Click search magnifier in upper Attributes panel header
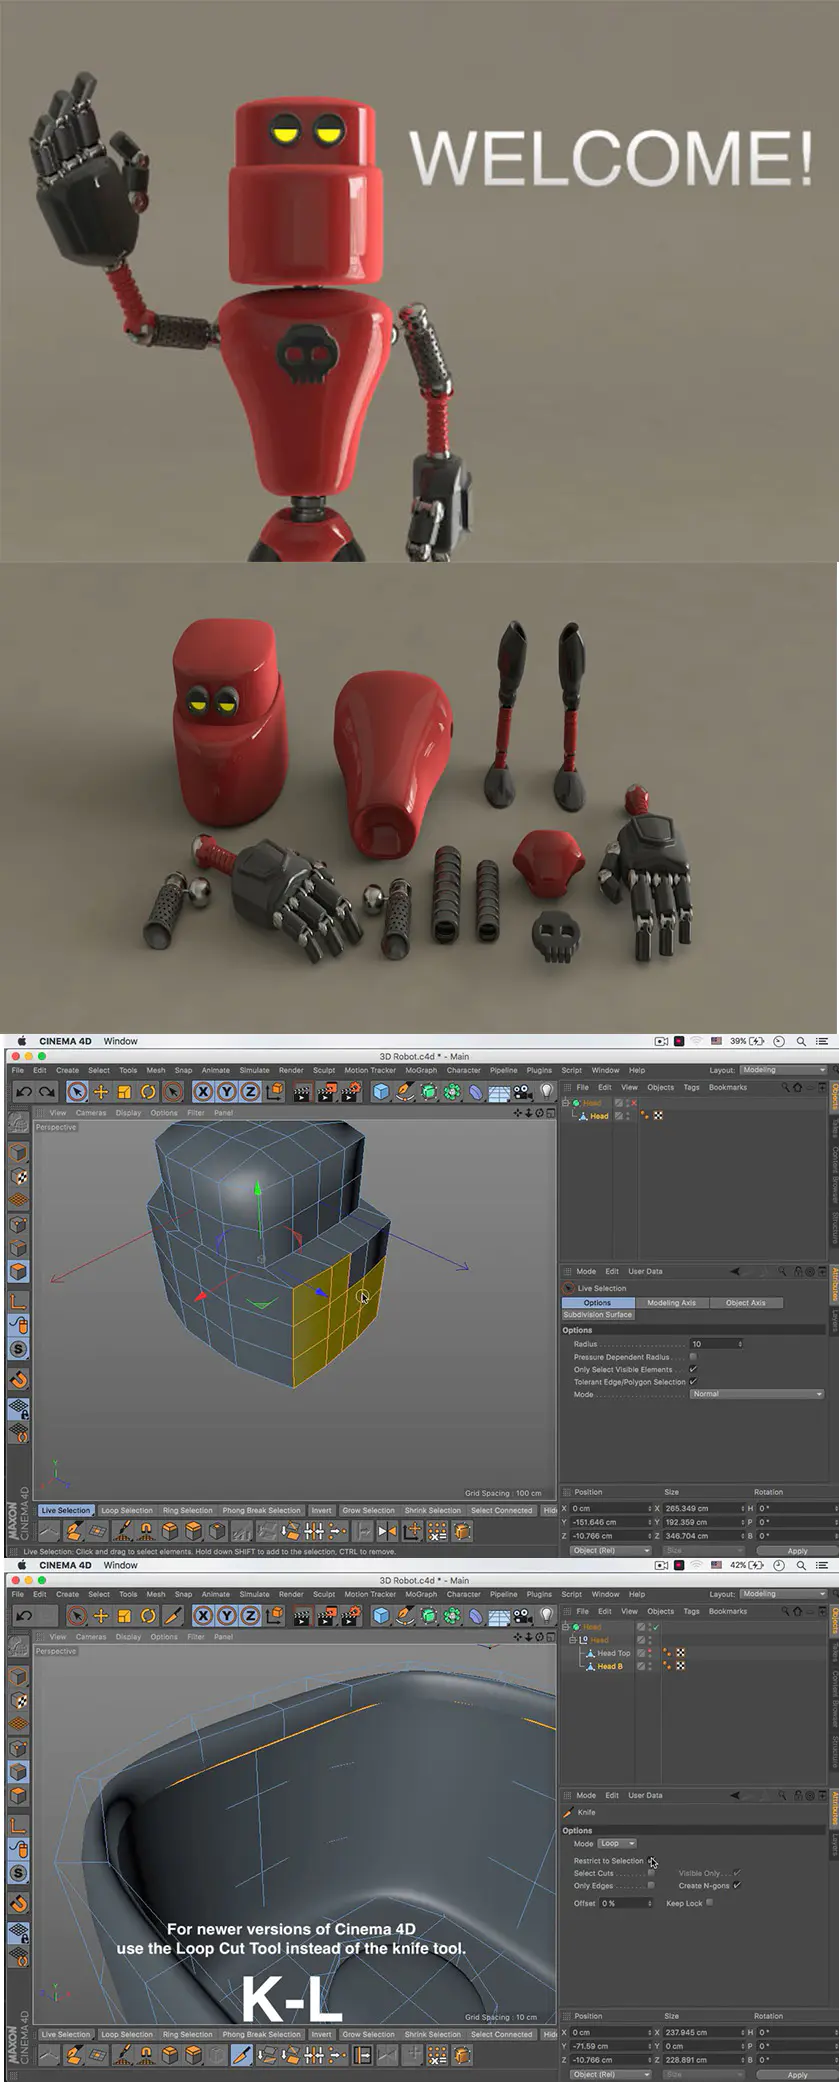This screenshot has width=839, height=2082. (x=784, y=1271)
